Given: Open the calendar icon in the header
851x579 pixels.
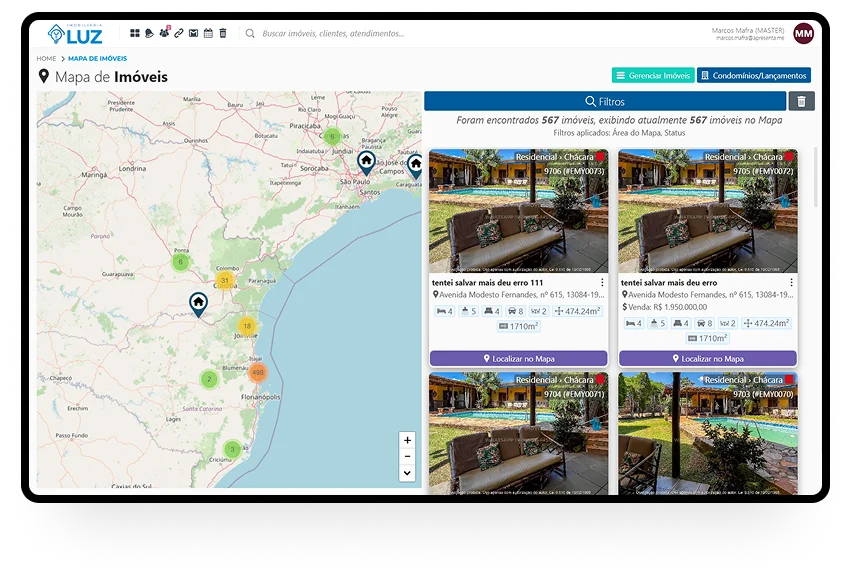Looking at the screenshot, I should point(208,33).
